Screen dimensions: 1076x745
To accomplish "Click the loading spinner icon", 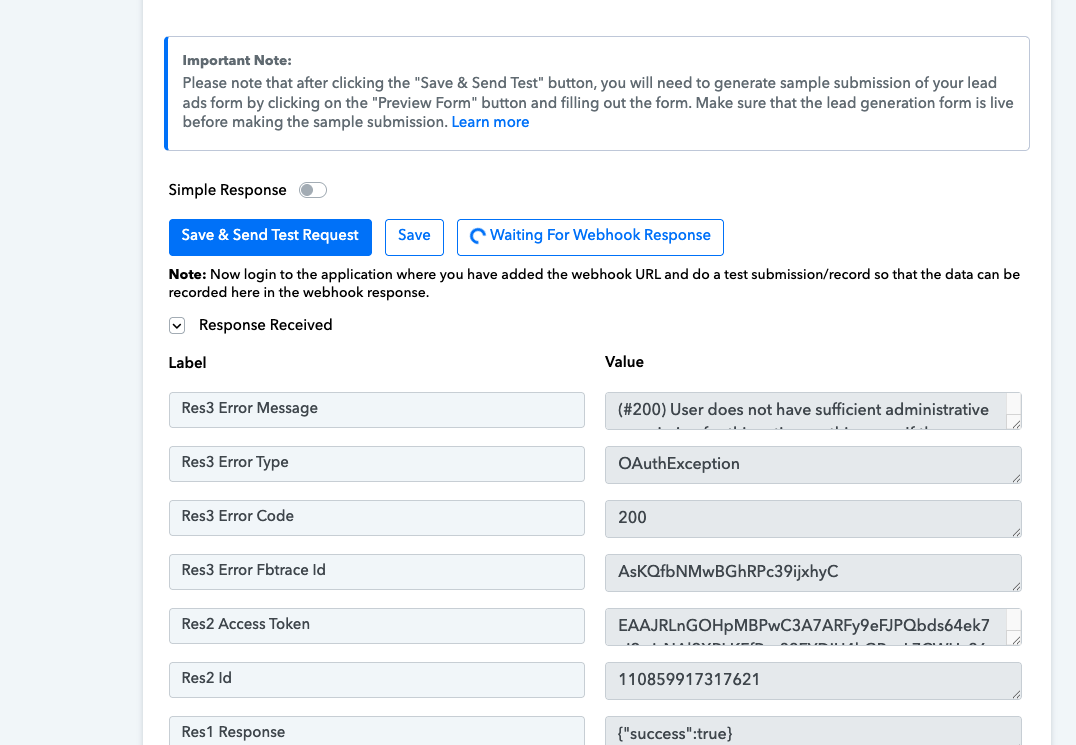I will (478, 237).
